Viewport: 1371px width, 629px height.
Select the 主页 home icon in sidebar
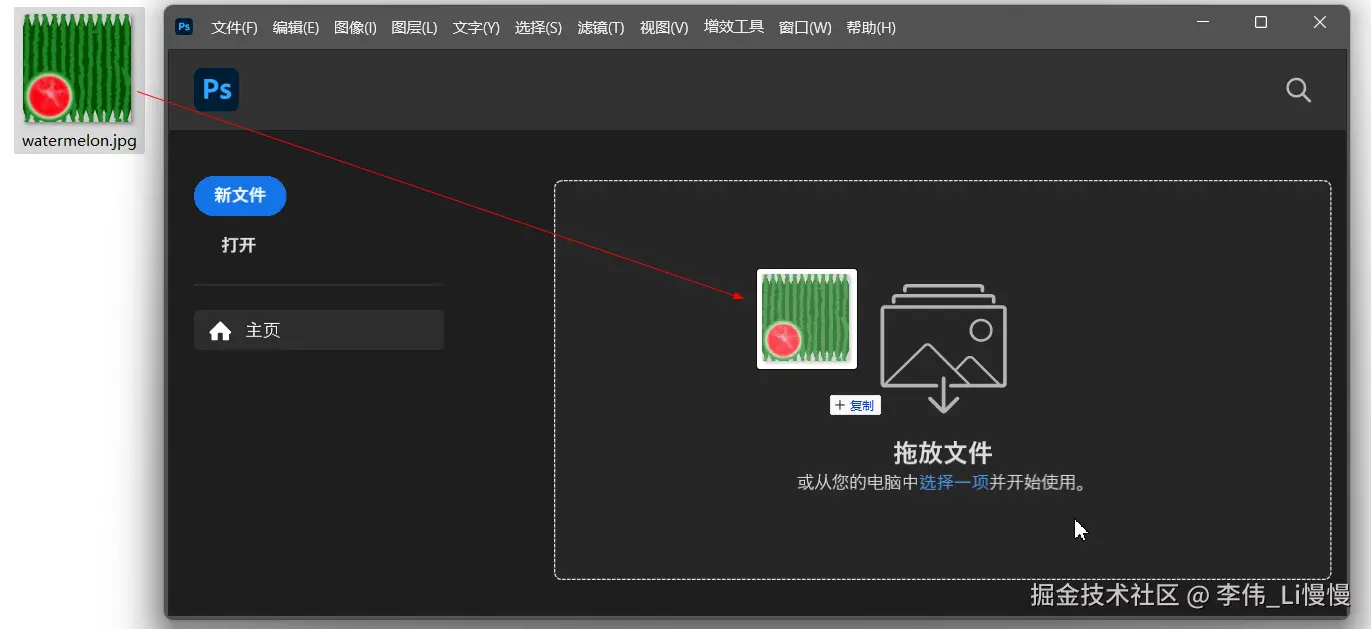pyautogui.click(x=220, y=330)
